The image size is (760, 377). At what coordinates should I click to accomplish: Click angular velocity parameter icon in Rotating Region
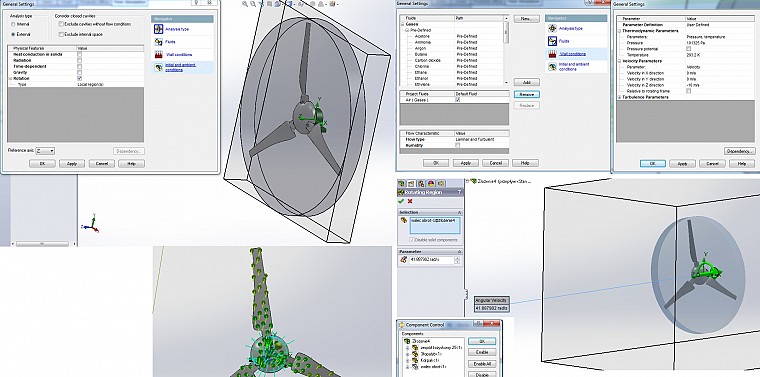tap(403, 260)
